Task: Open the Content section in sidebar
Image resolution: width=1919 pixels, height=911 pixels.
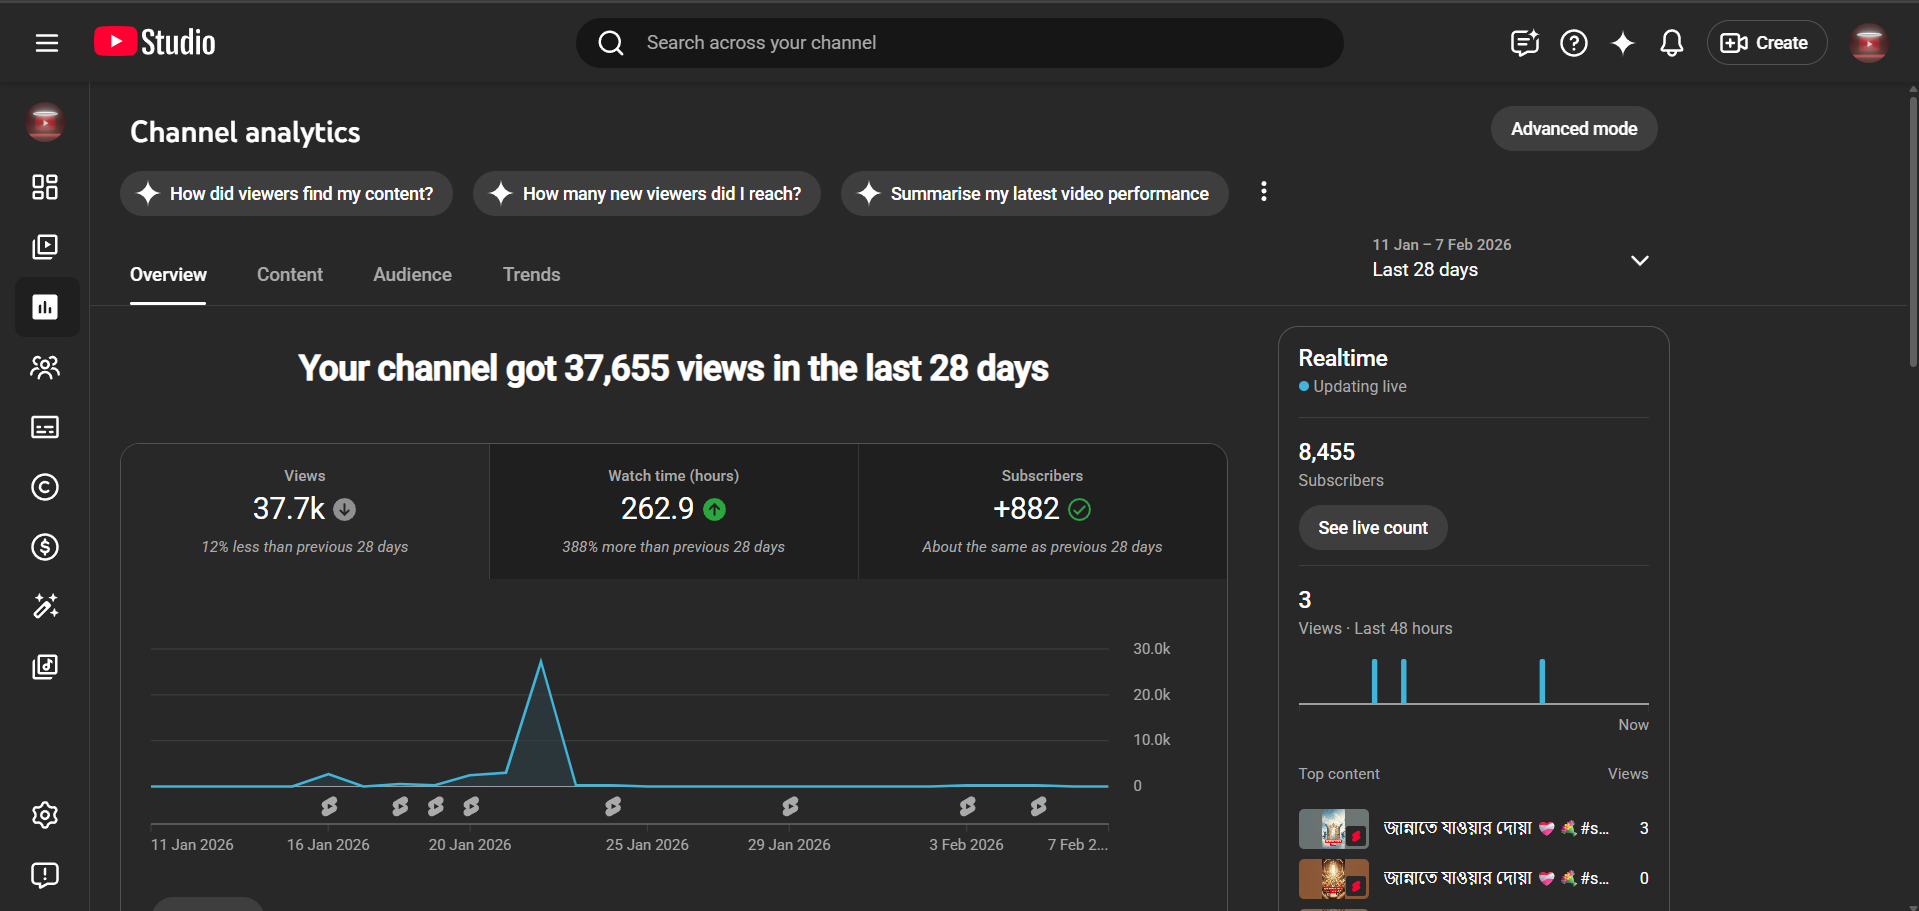Action: [45, 247]
